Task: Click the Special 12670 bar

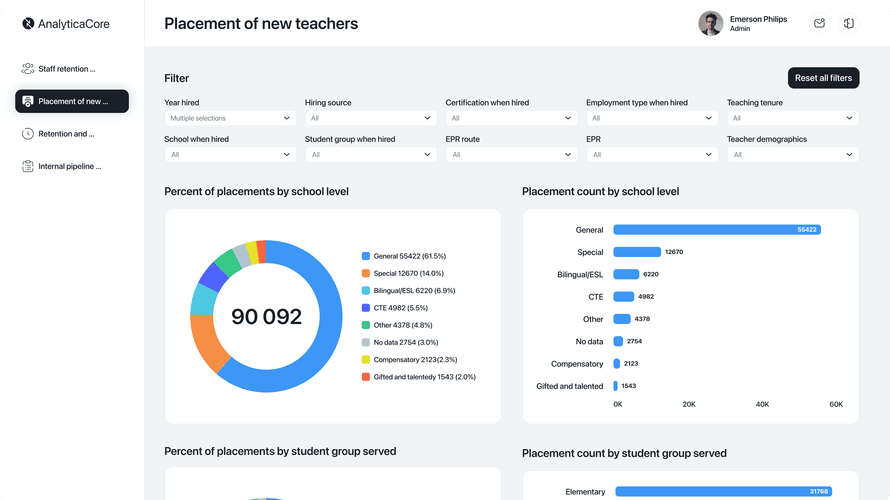Action: [637, 252]
